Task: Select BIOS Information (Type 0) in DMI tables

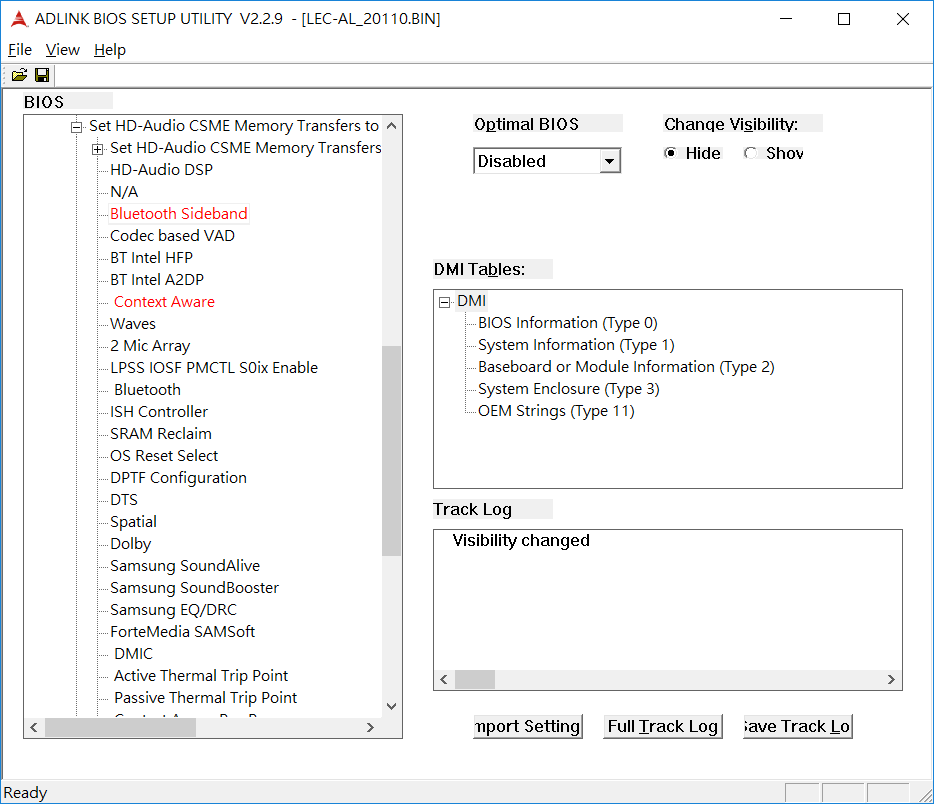Action: coord(568,323)
